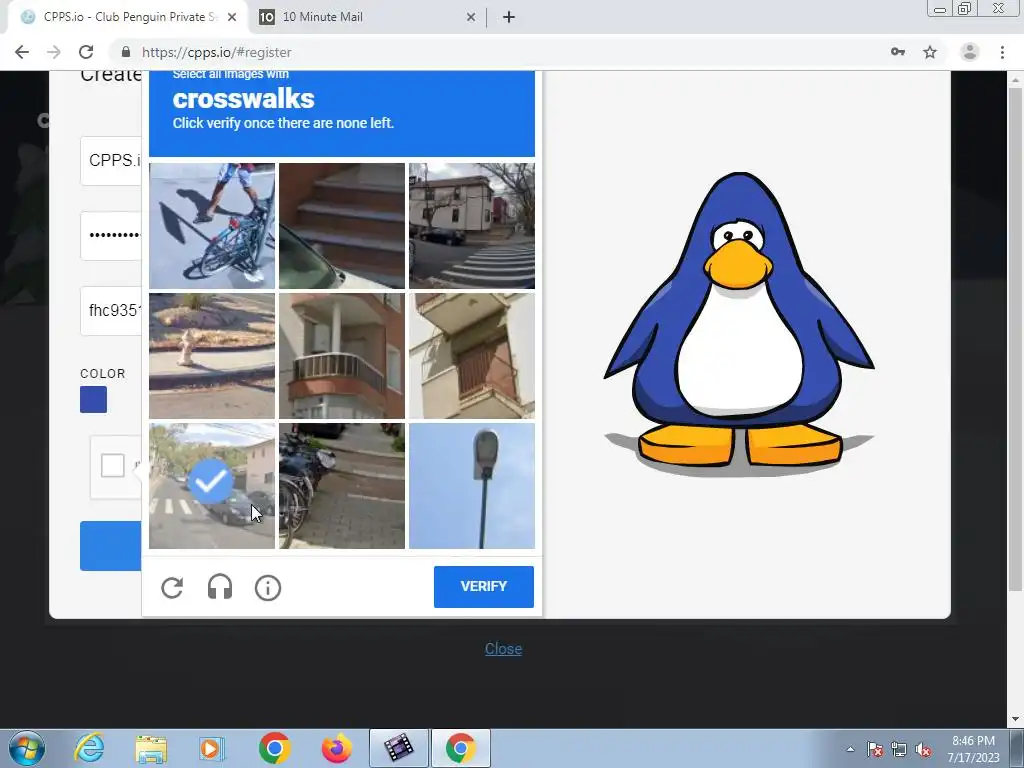
Task: Select the fire hydrant tile
Action: click(x=212, y=356)
